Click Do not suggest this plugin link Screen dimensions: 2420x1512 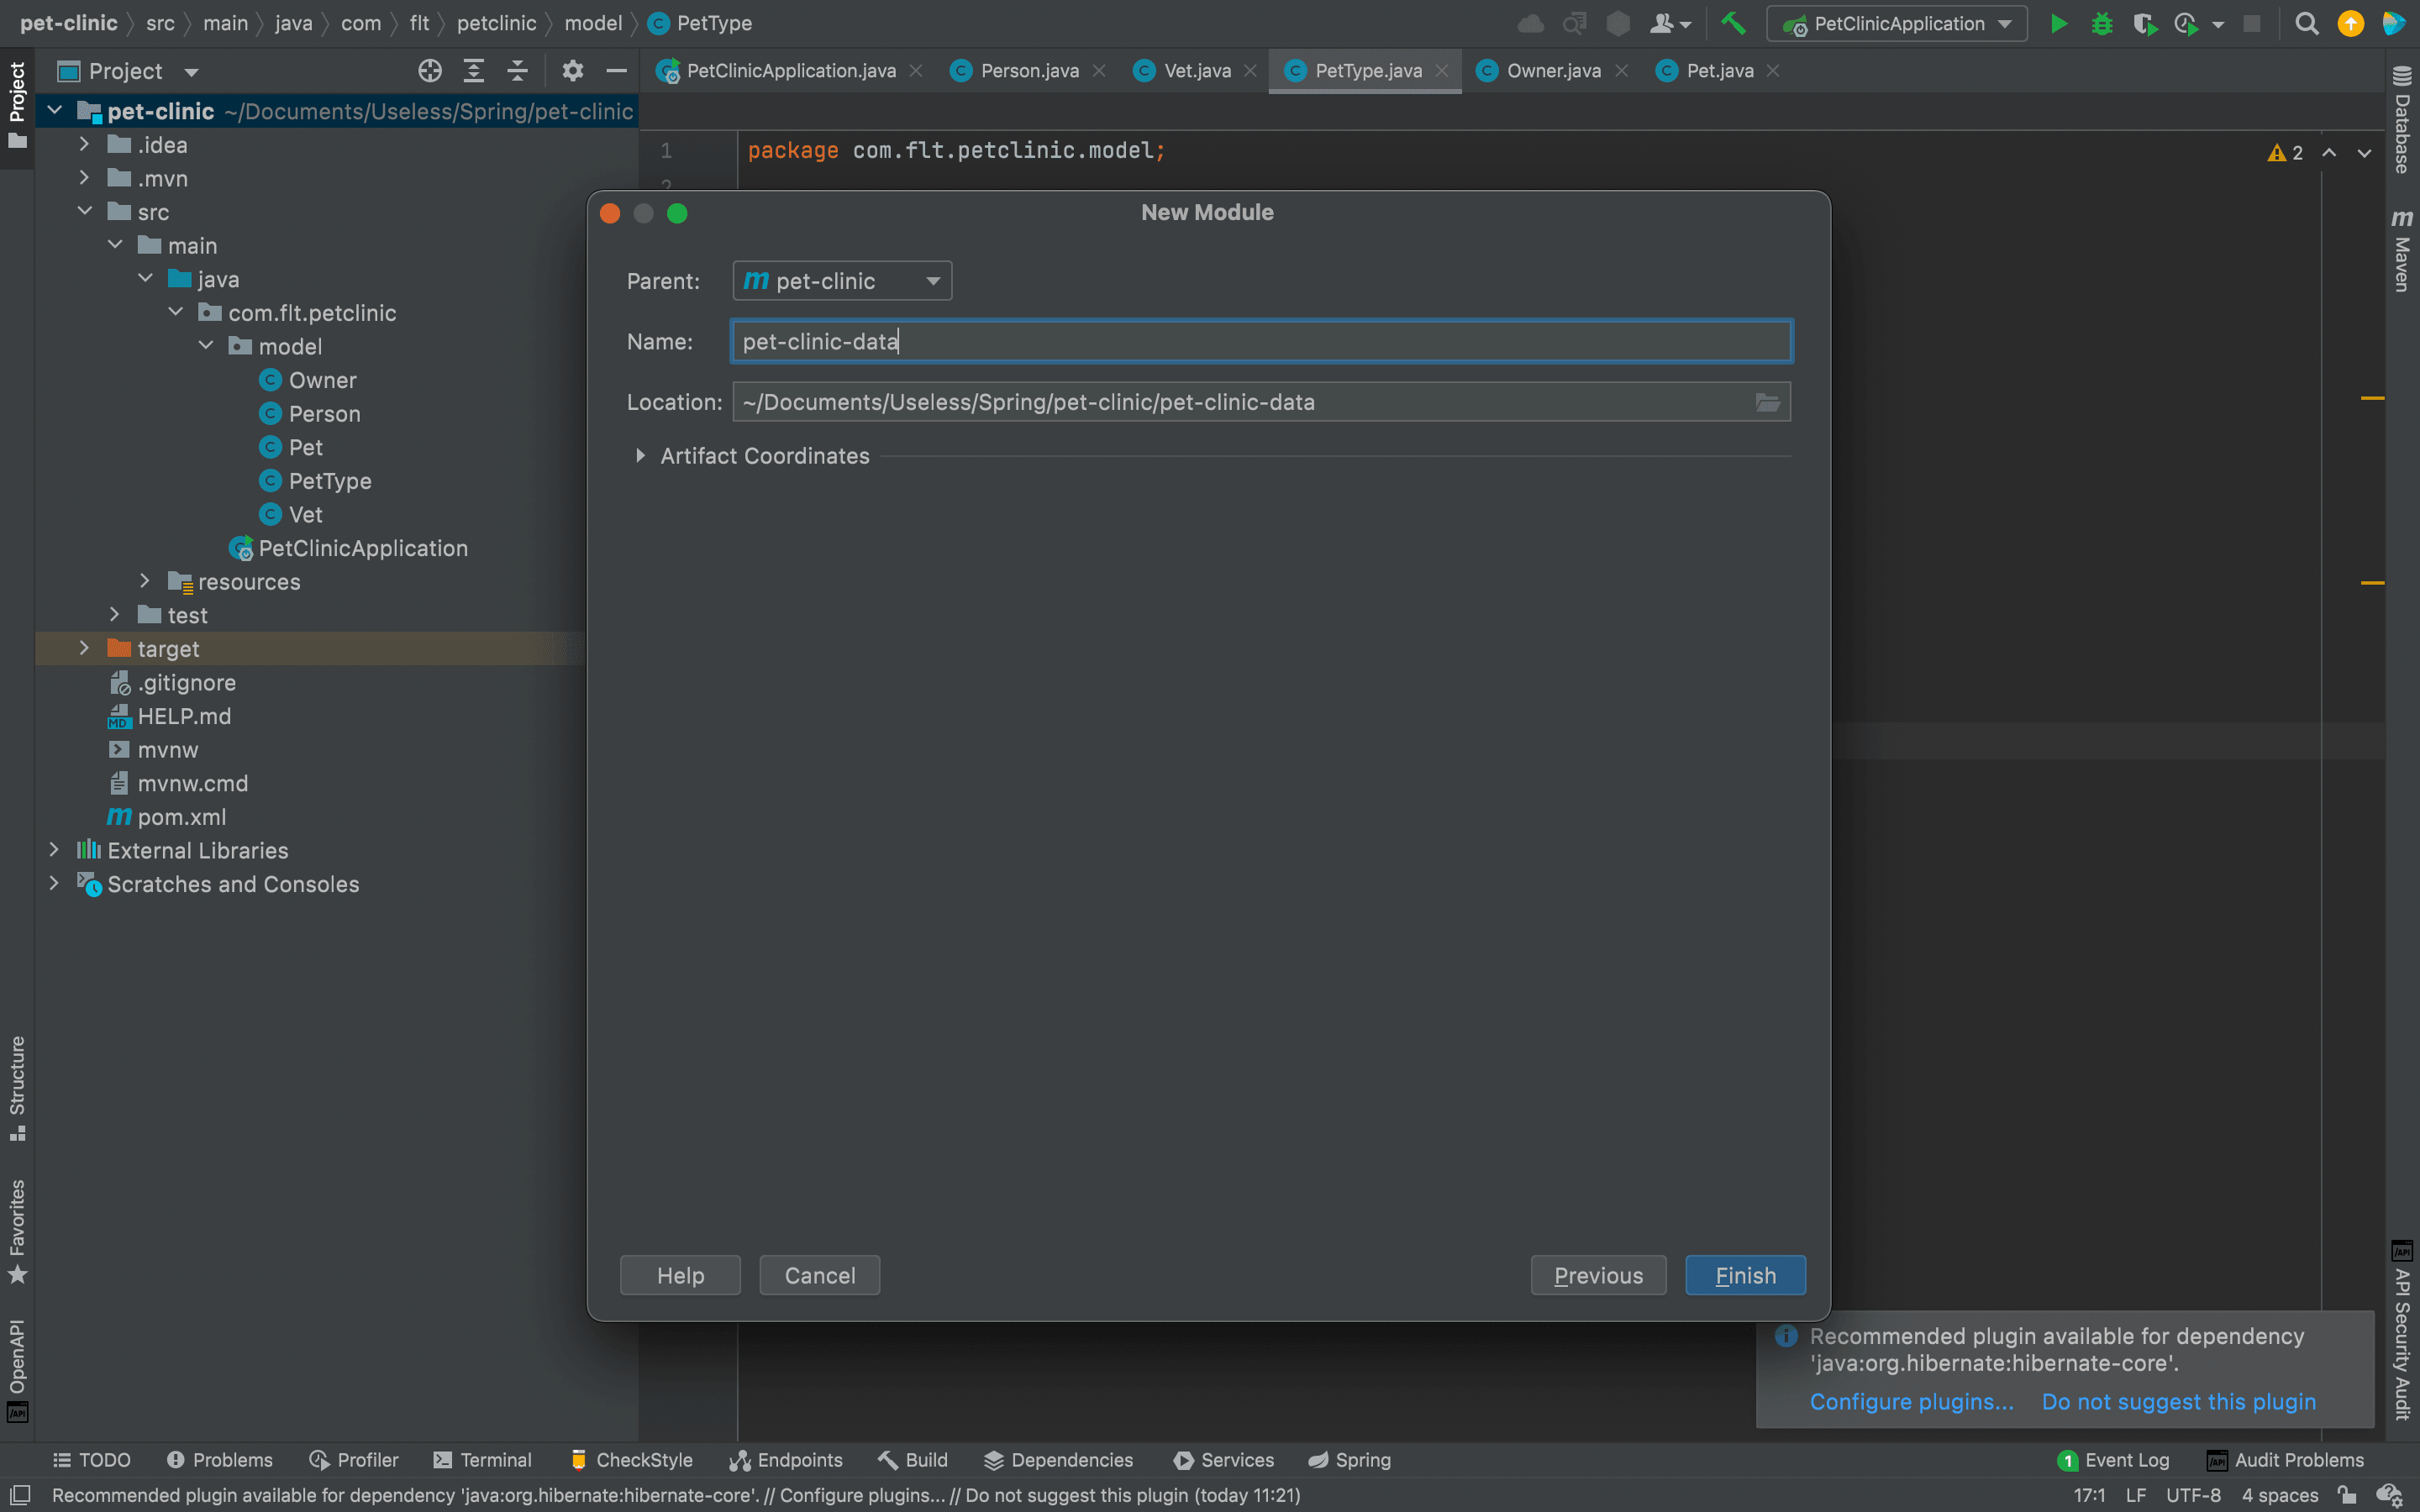point(2178,1401)
